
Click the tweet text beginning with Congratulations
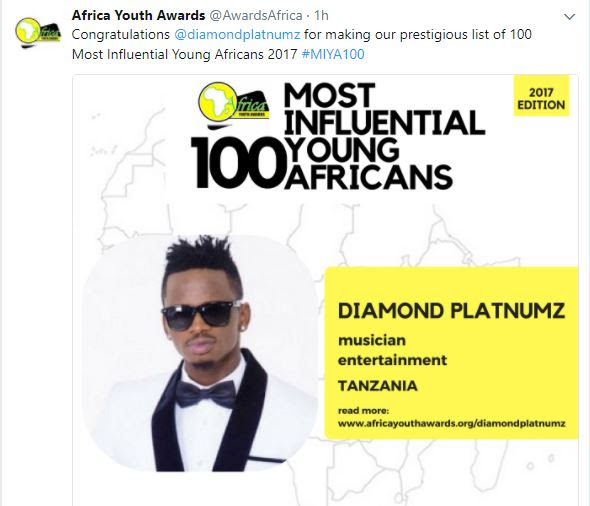pyautogui.click(x=301, y=45)
